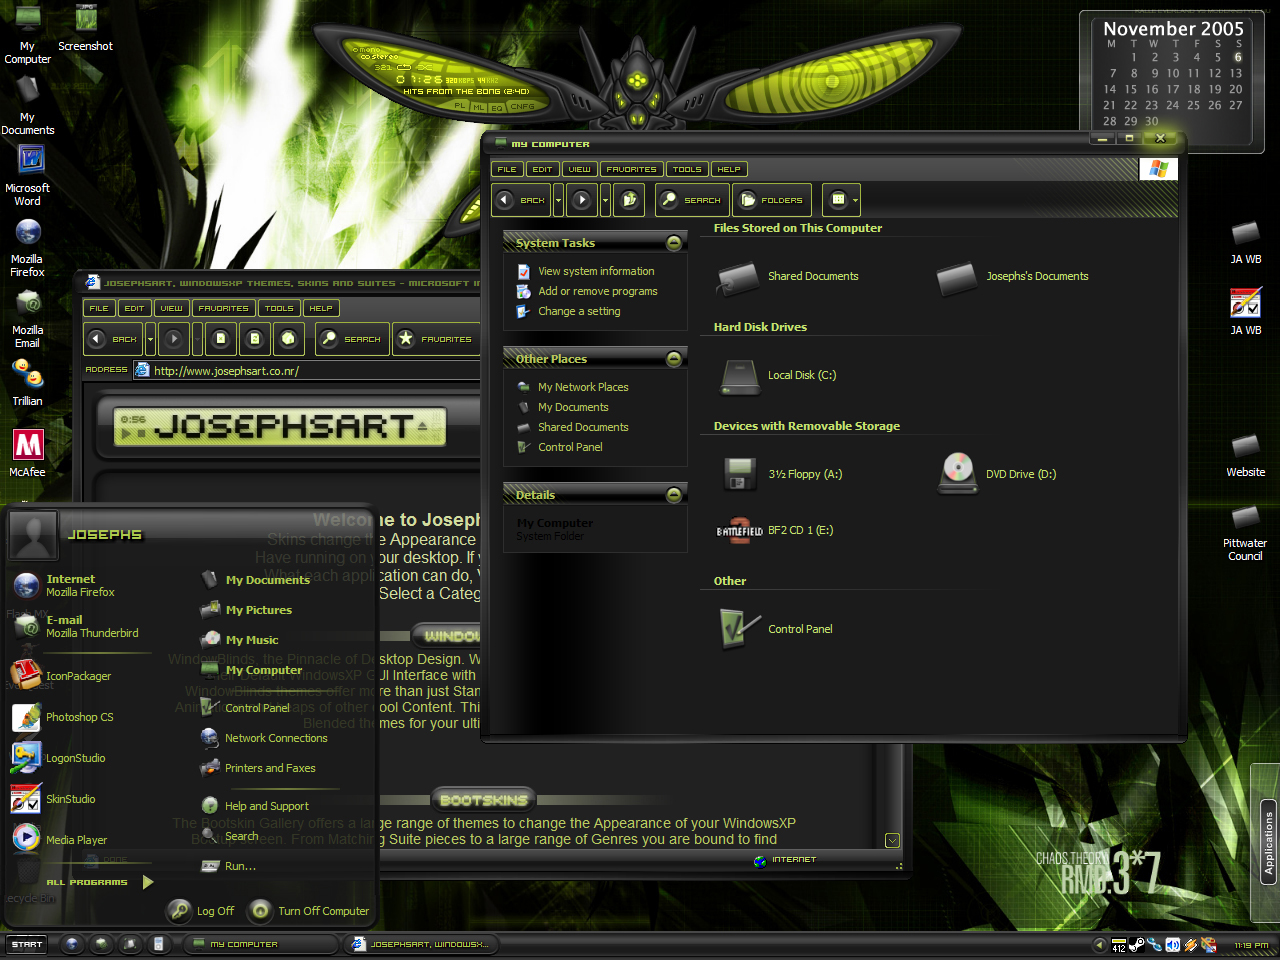Click Start button on taskbar
The image size is (1280, 960).
point(27,944)
